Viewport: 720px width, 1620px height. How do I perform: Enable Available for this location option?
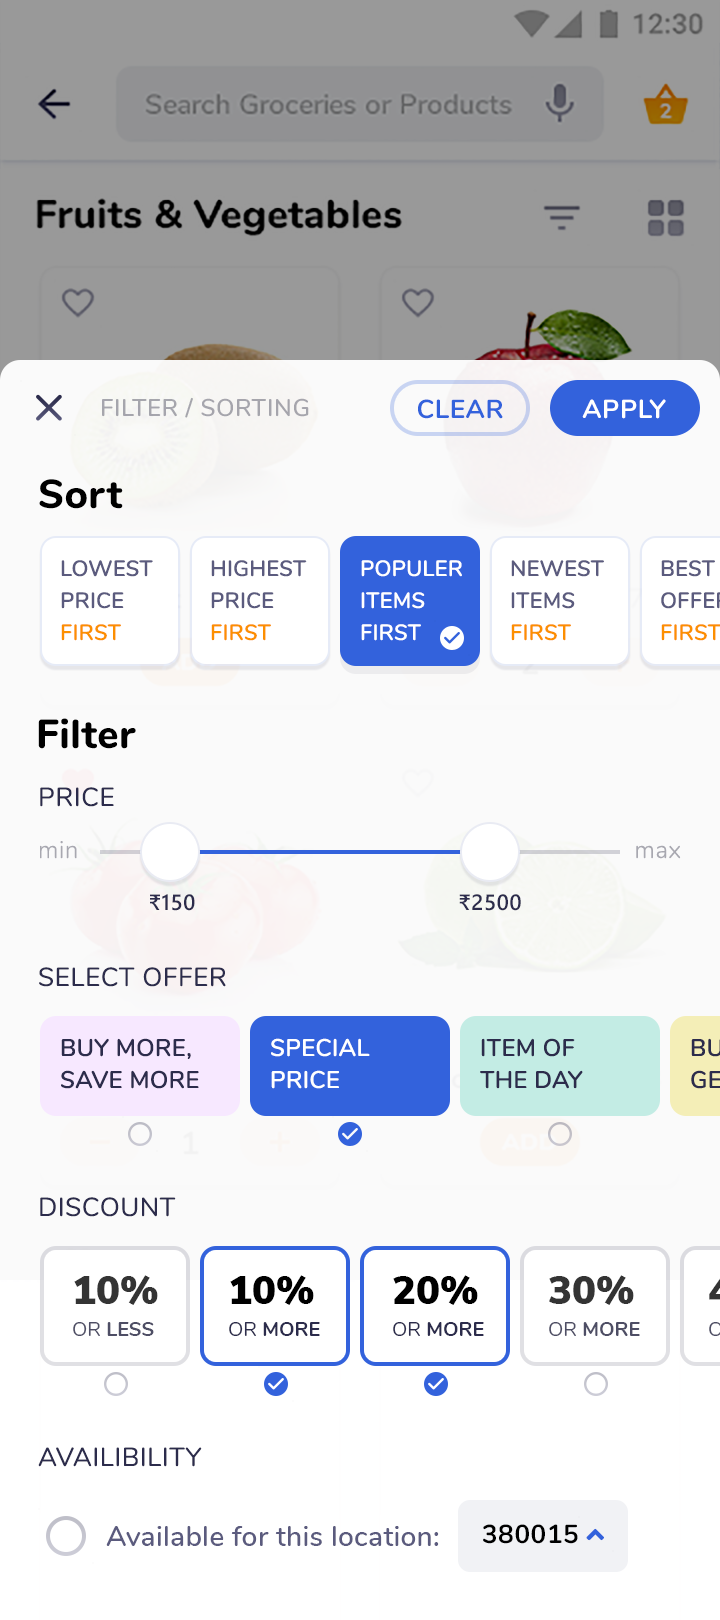coord(66,1536)
